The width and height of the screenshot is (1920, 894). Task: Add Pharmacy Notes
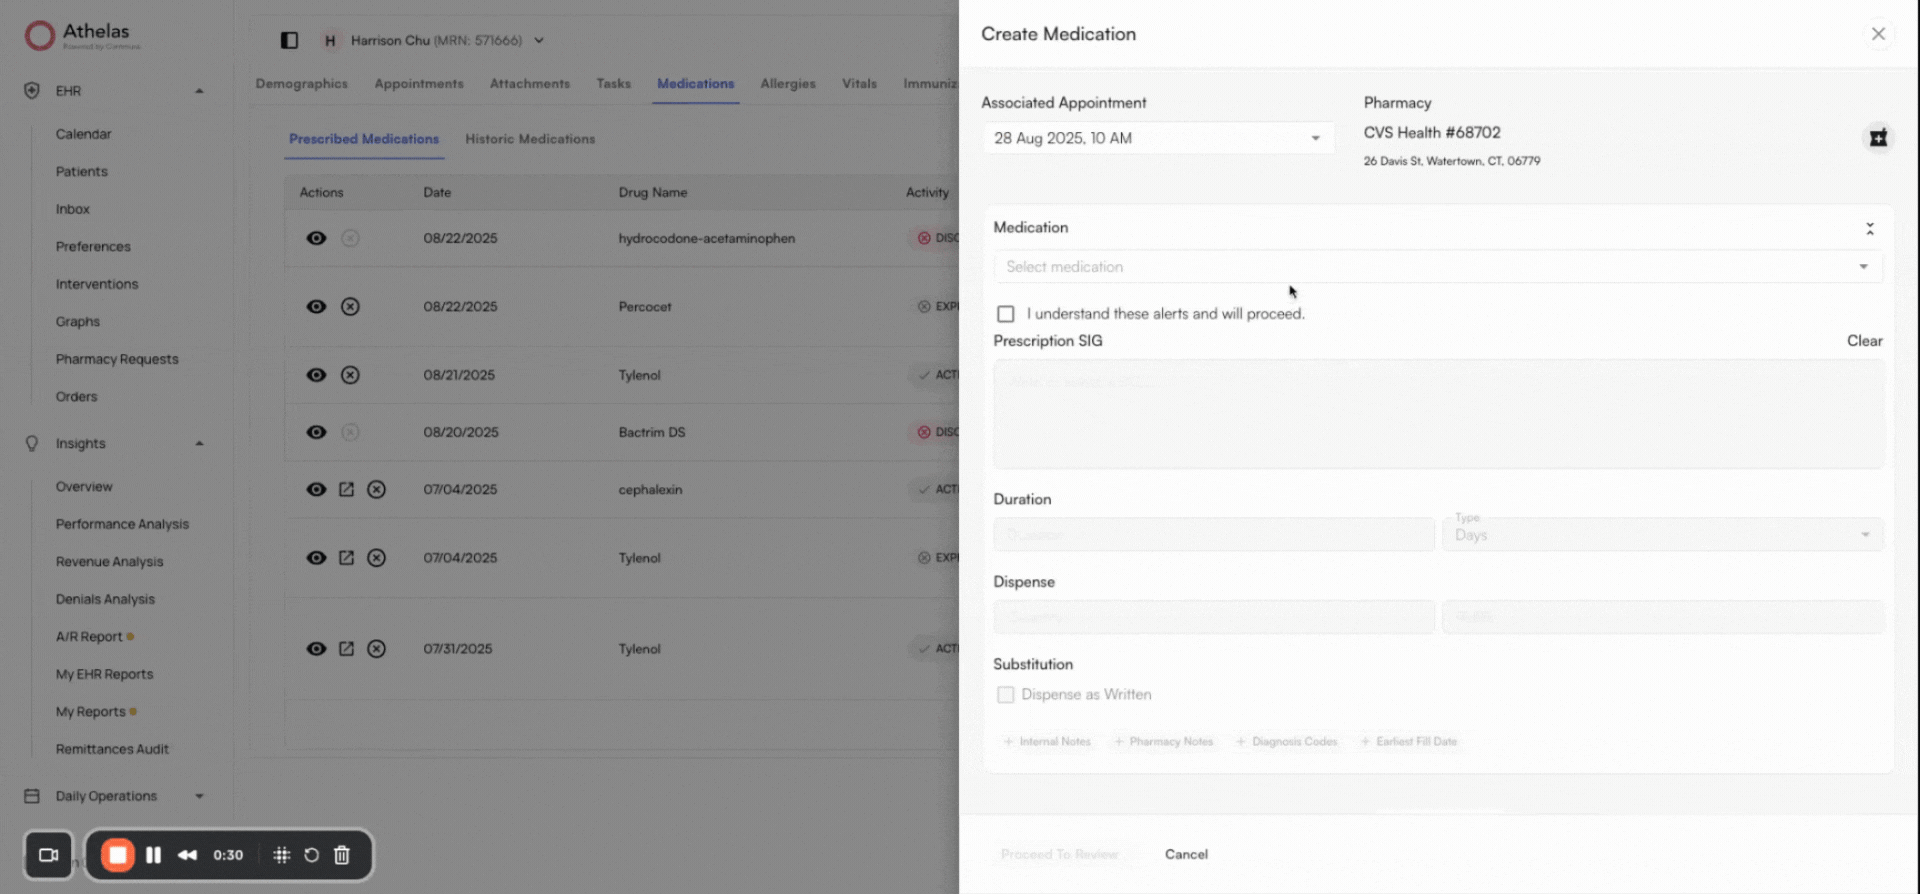(1163, 742)
